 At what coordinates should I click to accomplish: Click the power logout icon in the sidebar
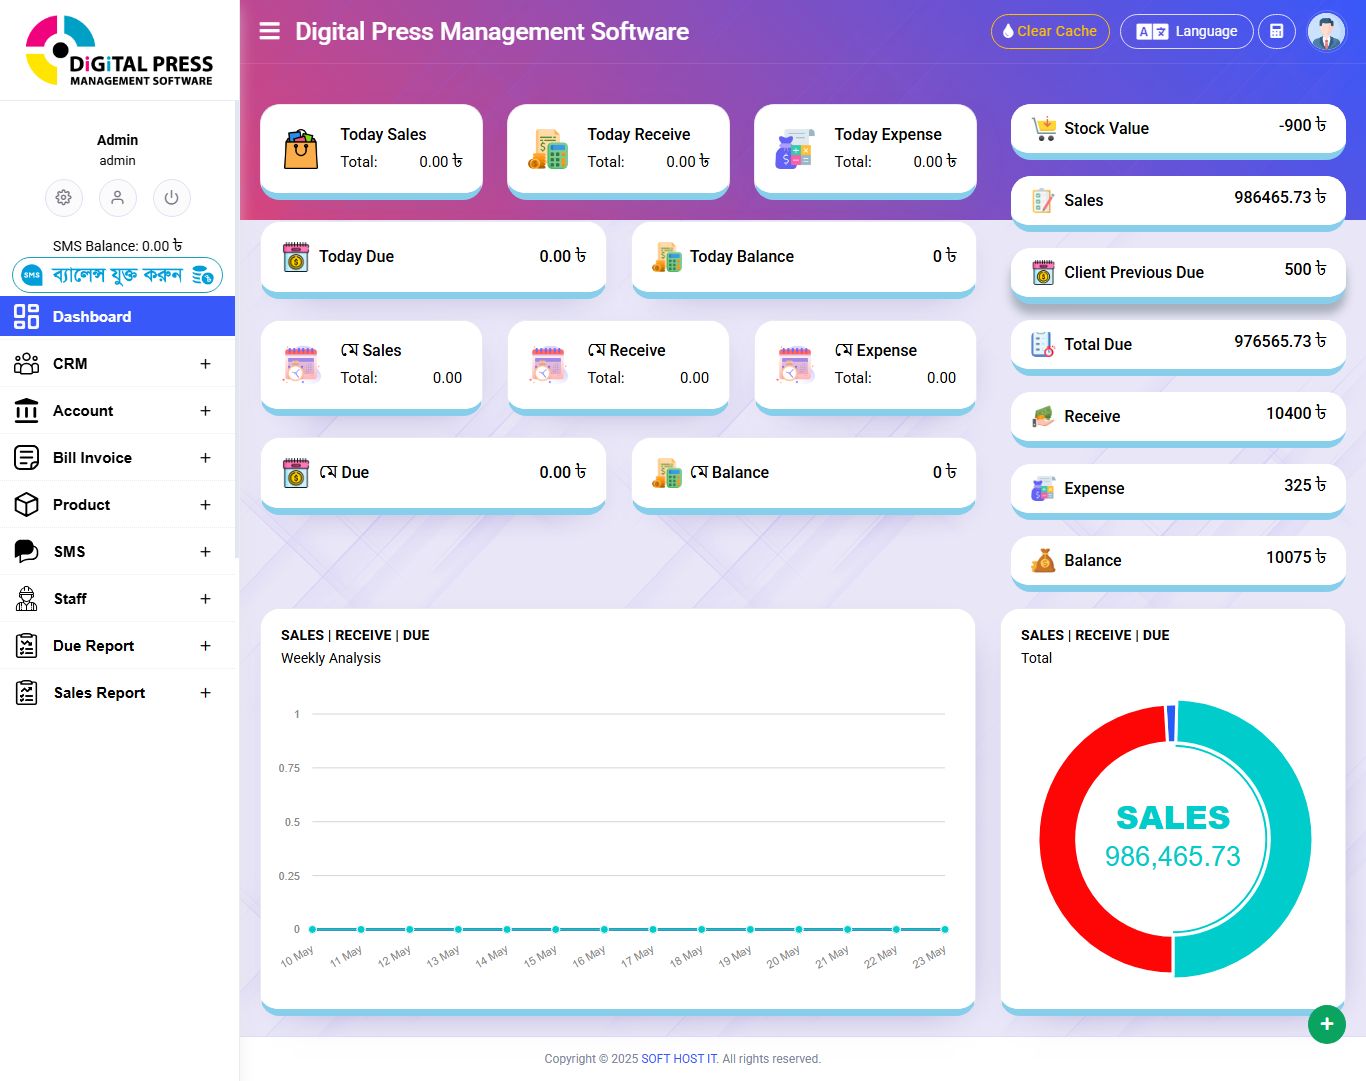click(x=171, y=198)
